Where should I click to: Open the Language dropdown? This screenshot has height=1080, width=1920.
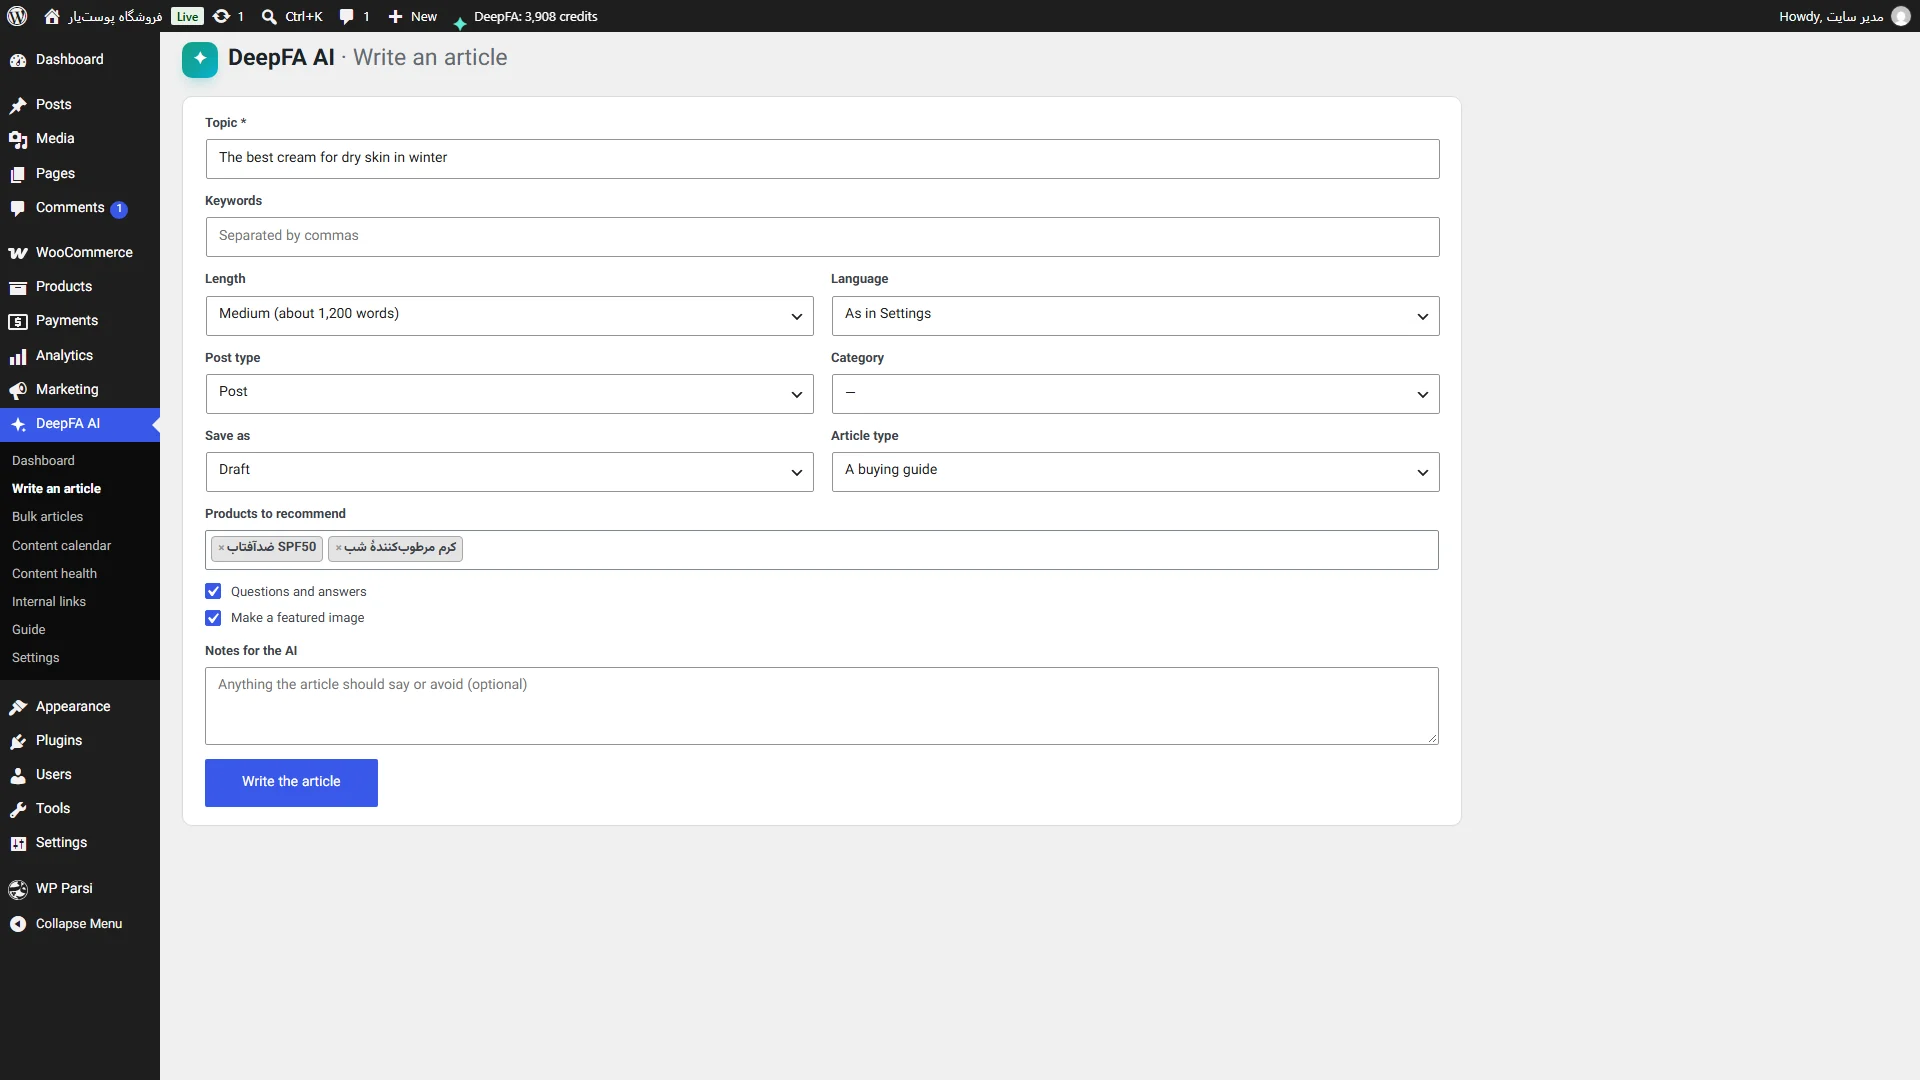[1135, 315]
